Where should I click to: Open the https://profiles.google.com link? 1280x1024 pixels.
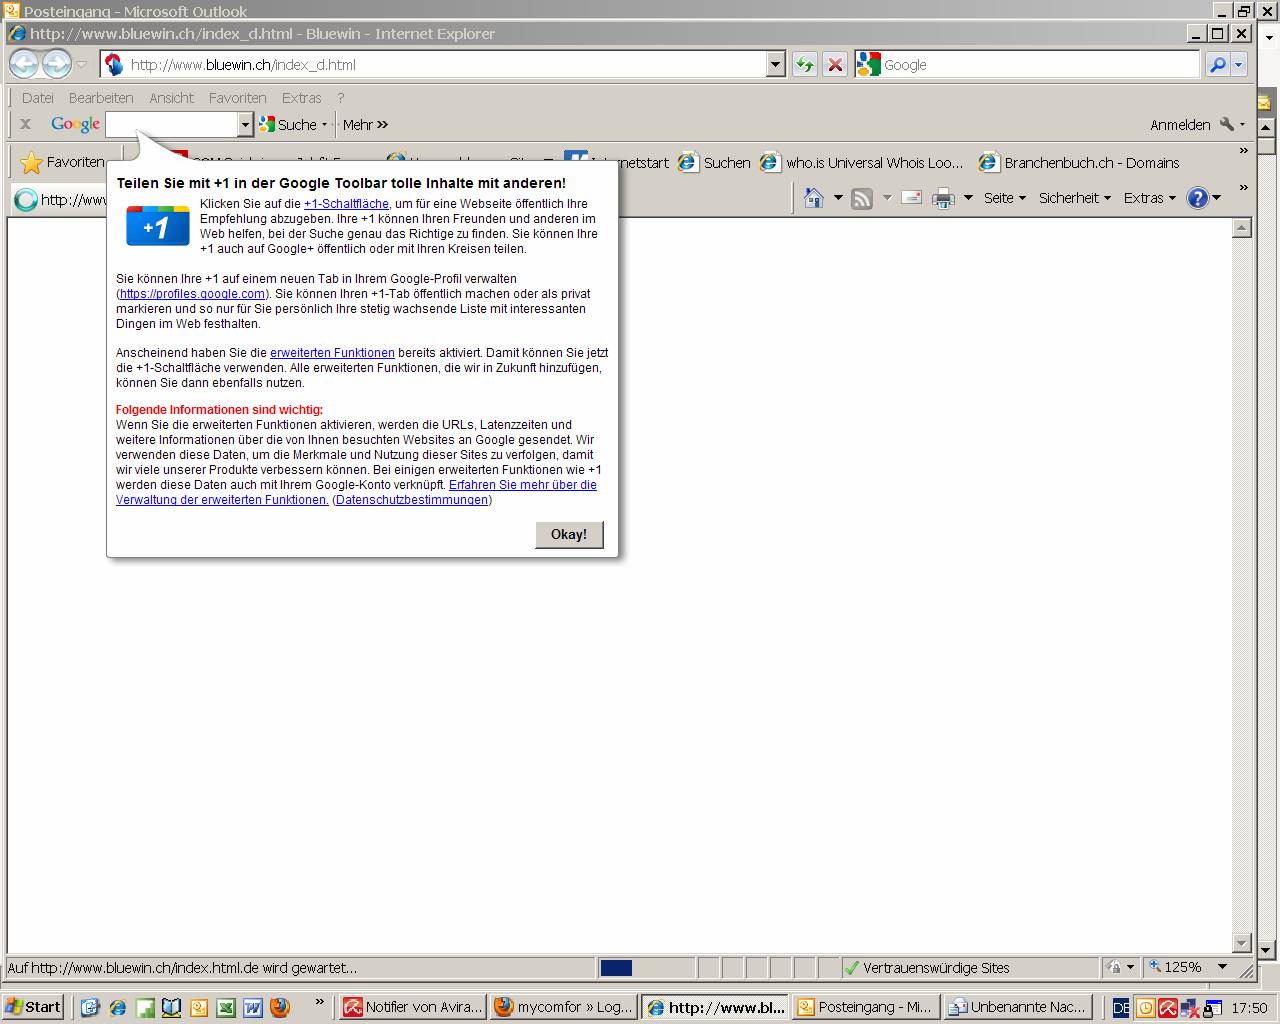pos(192,294)
